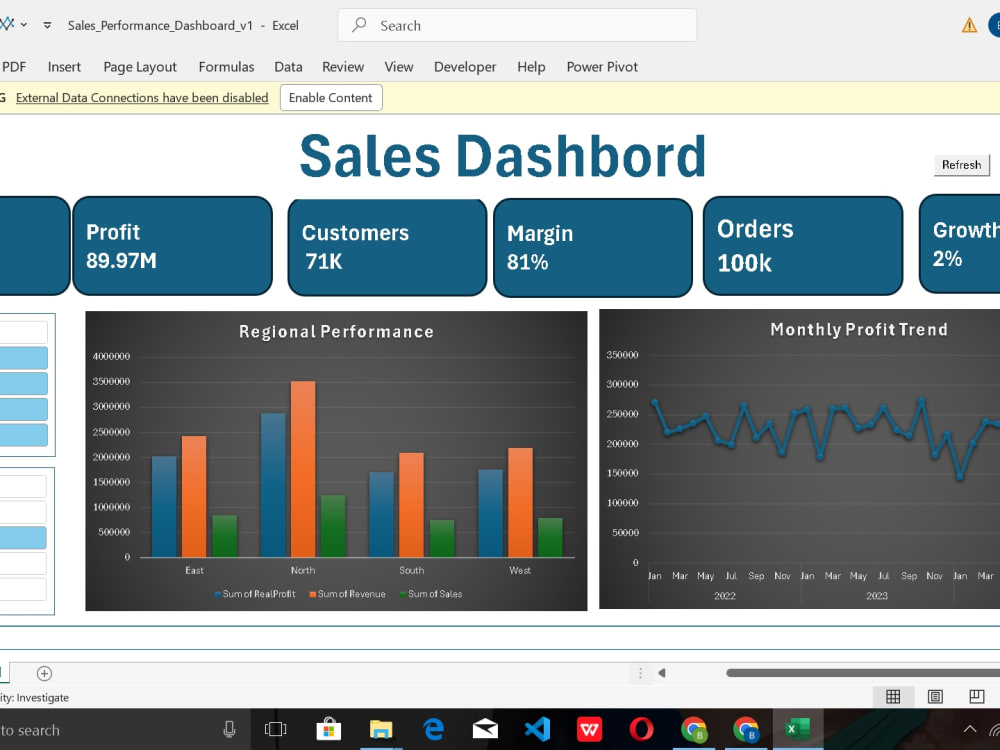The height and width of the screenshot is (750, 1000).
Task: Add a new sheet with plus icon
Action: (44, 673)
